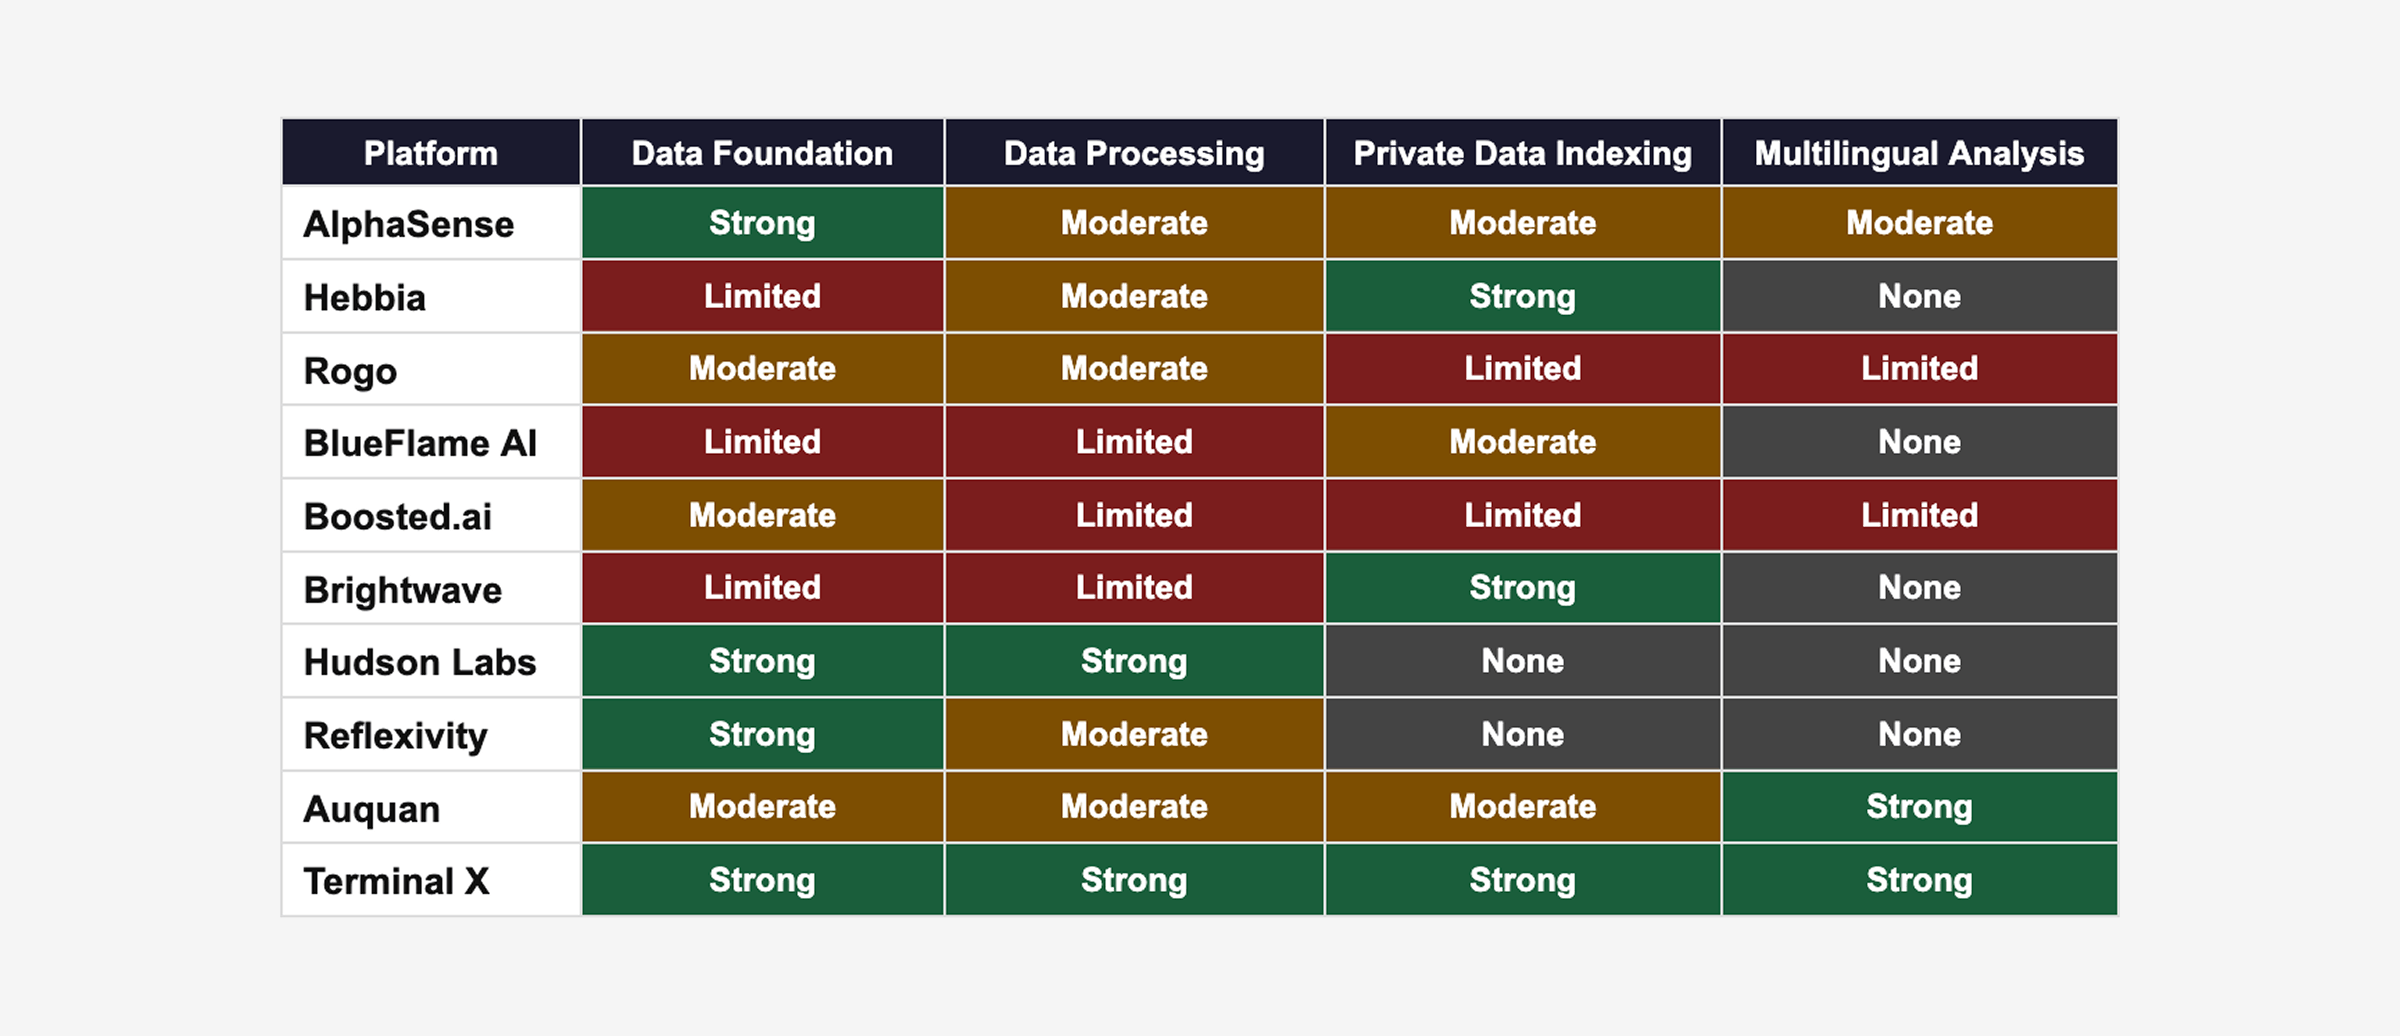2400x1036 pixels.
Task: Click the Rogo platform name
Action: pos(351,370)
